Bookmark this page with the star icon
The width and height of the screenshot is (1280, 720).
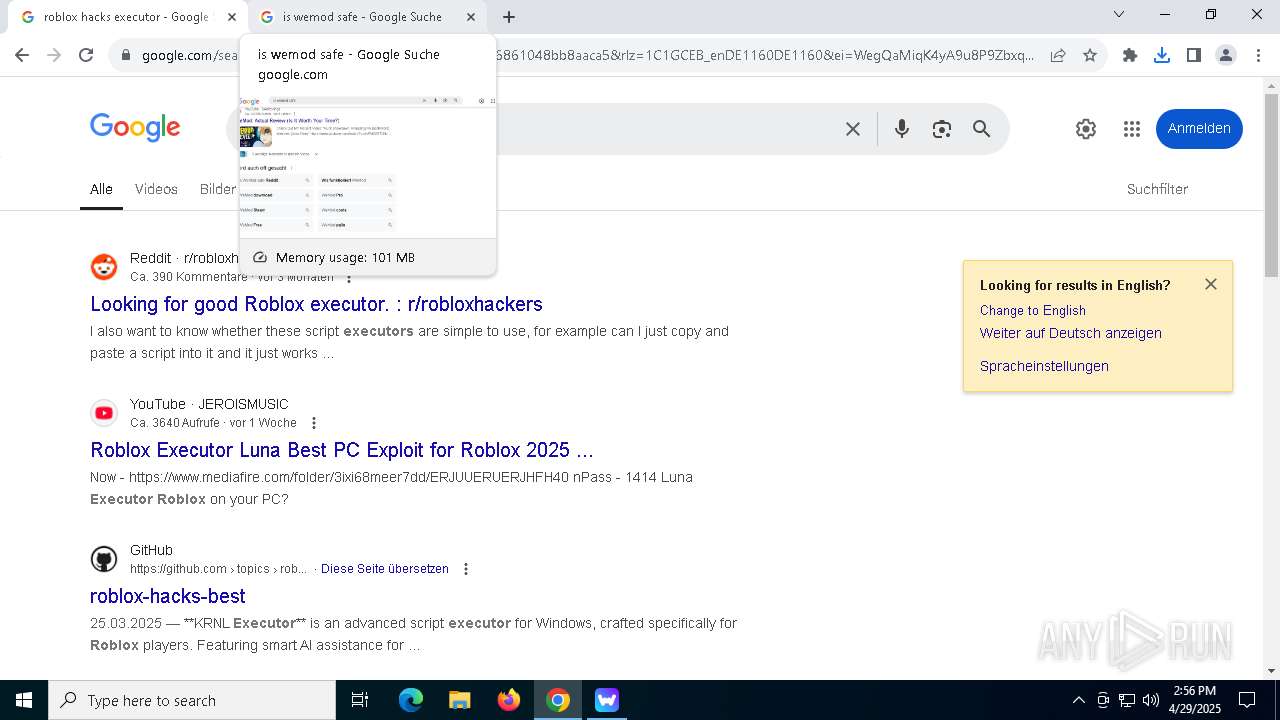click(x=1090, y=55)
